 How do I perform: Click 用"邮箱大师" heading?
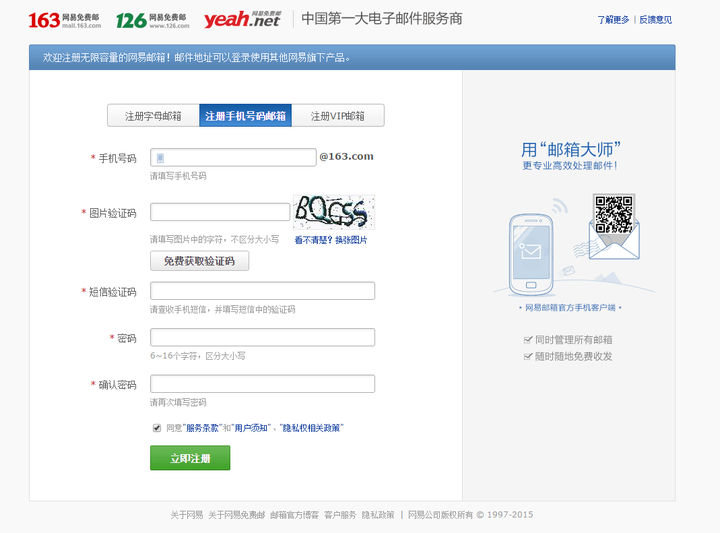pyautogui.click(x=570, y=150)
